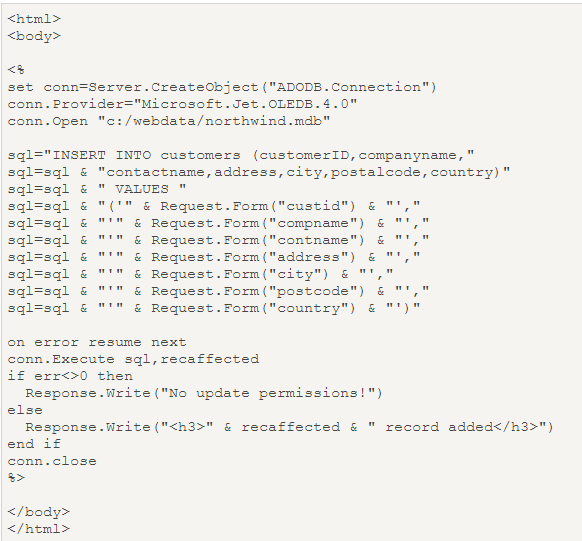The height and width of the screenshot is (541, 582).
Task: Click the text ADODB.Connection in code
Action: pyautogui.click(x=349, y=87)
